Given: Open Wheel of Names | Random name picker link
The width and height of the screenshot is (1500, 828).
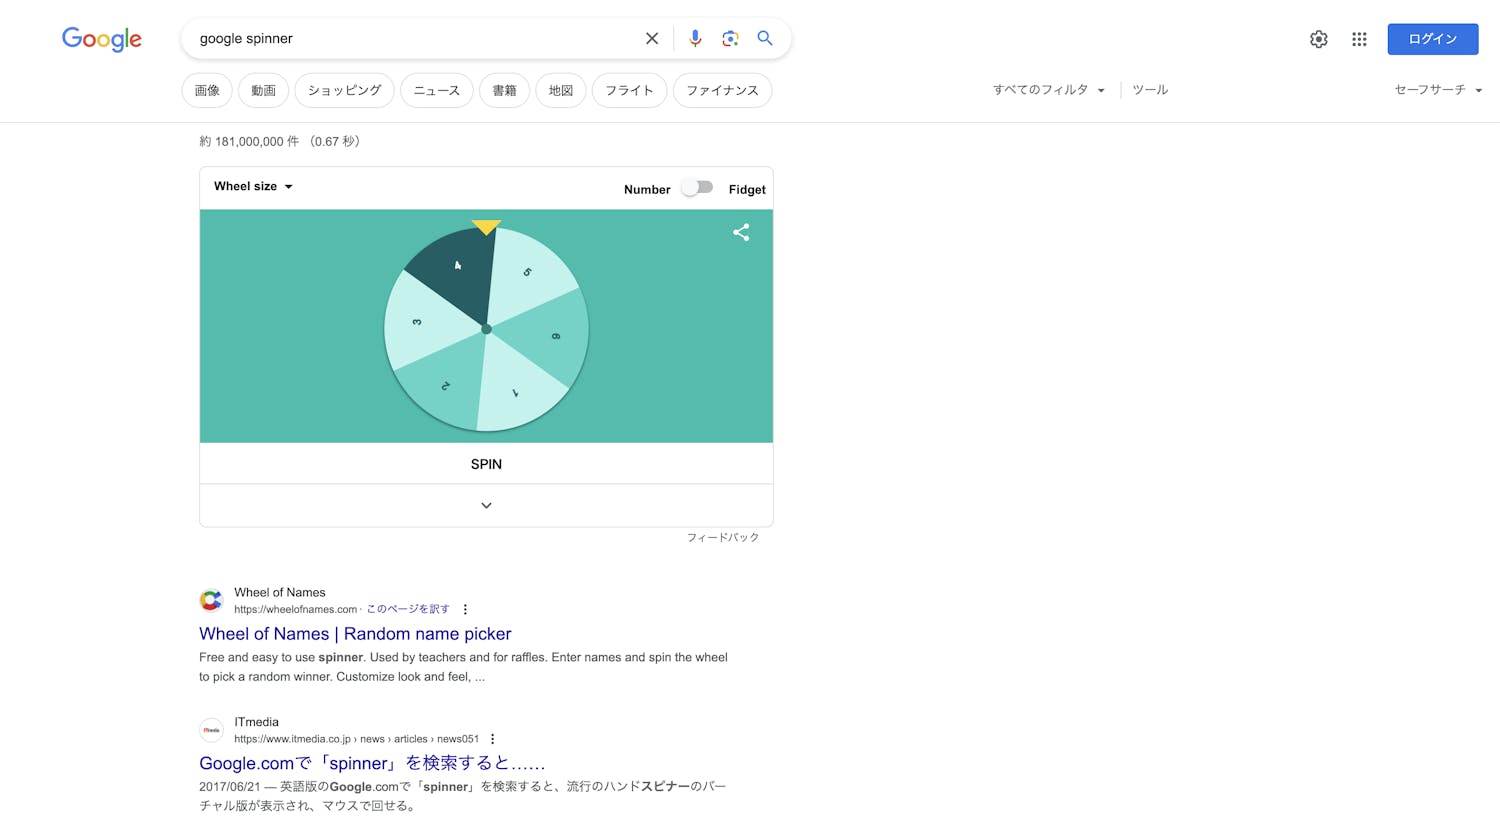Looking at the screenshot, I should (x=355, y=634).
